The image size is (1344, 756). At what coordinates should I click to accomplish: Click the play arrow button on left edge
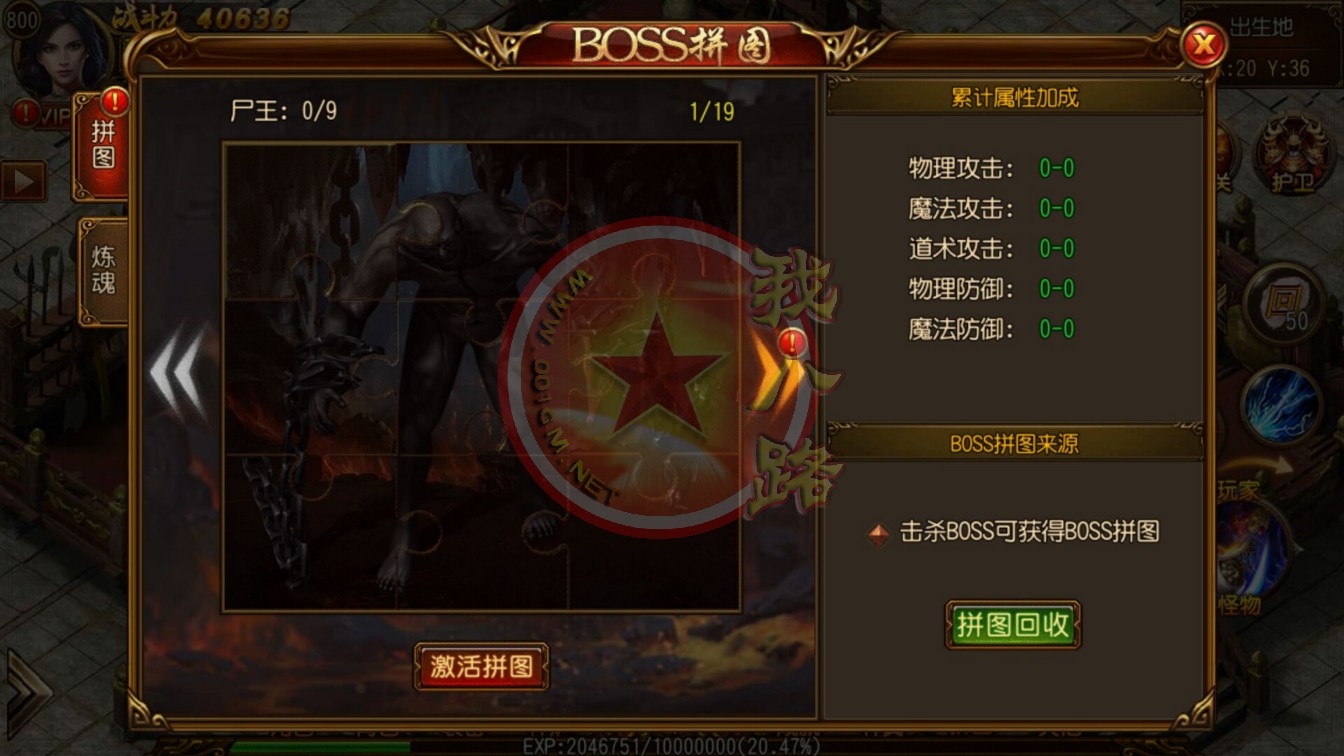[x=22, y=181]
